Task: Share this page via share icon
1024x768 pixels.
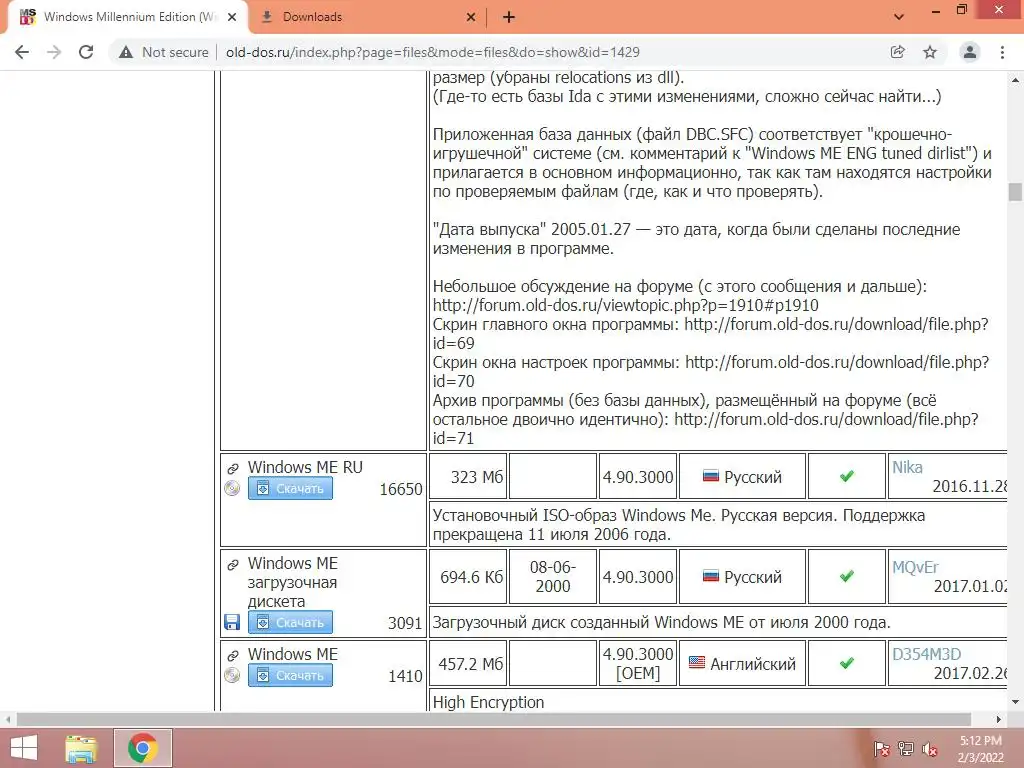Action: click(x=898, y=52)
